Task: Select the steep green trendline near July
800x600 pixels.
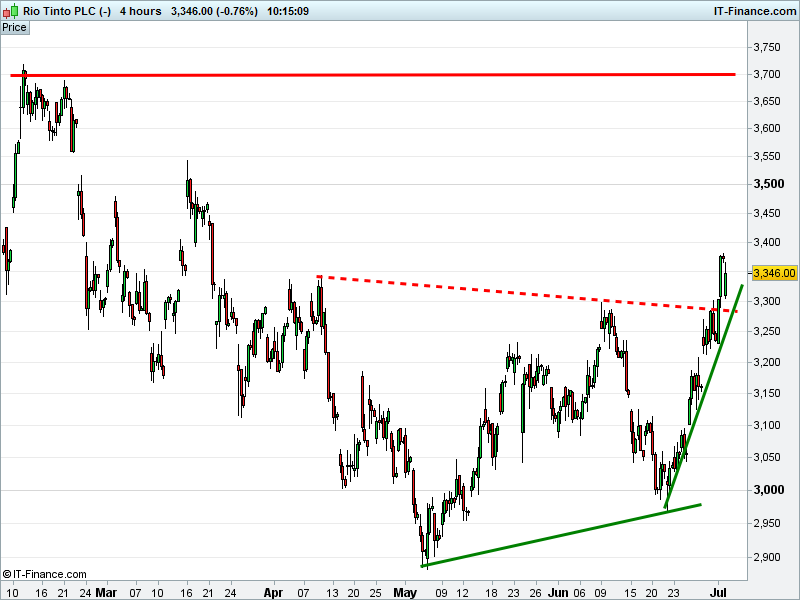Action: 704,396
